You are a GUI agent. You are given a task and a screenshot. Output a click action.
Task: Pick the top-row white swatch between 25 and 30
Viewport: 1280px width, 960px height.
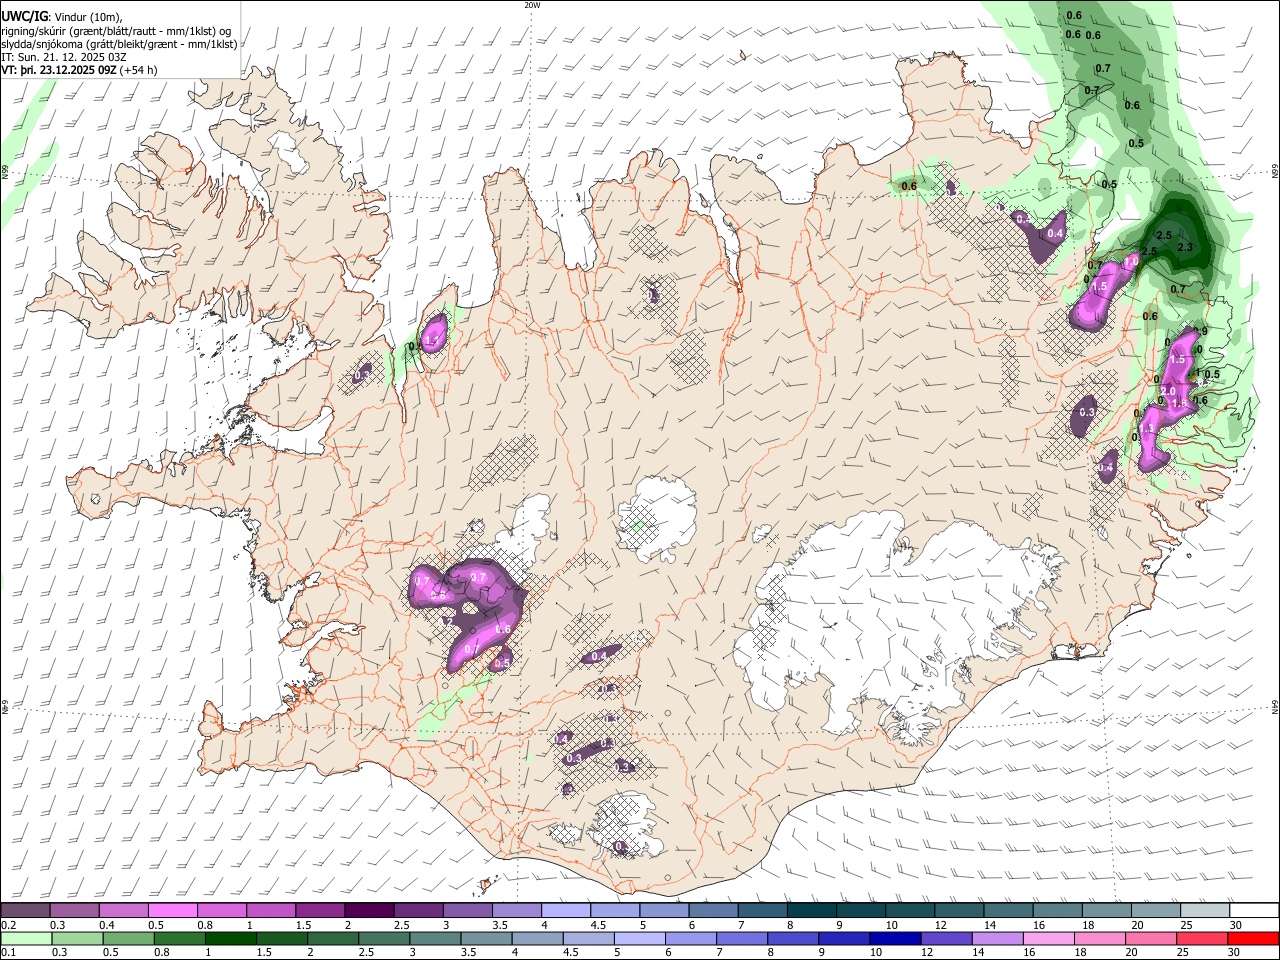[1206, 910]
